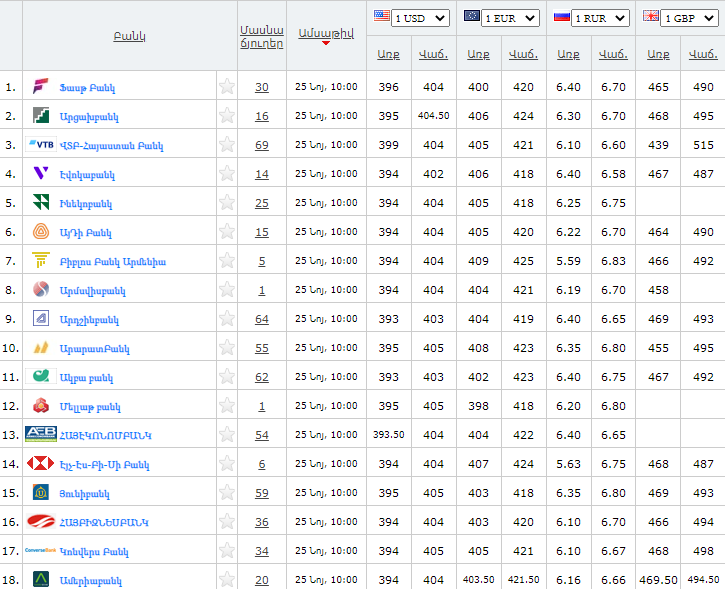This screenshot has height=589, width=725.
Task: Star the Ակբա բանկ row as favorite
Action: 227,377
